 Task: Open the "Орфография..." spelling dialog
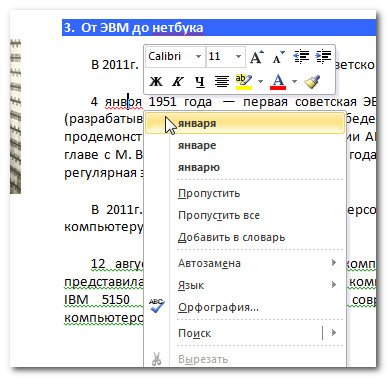tap(245, 307)
